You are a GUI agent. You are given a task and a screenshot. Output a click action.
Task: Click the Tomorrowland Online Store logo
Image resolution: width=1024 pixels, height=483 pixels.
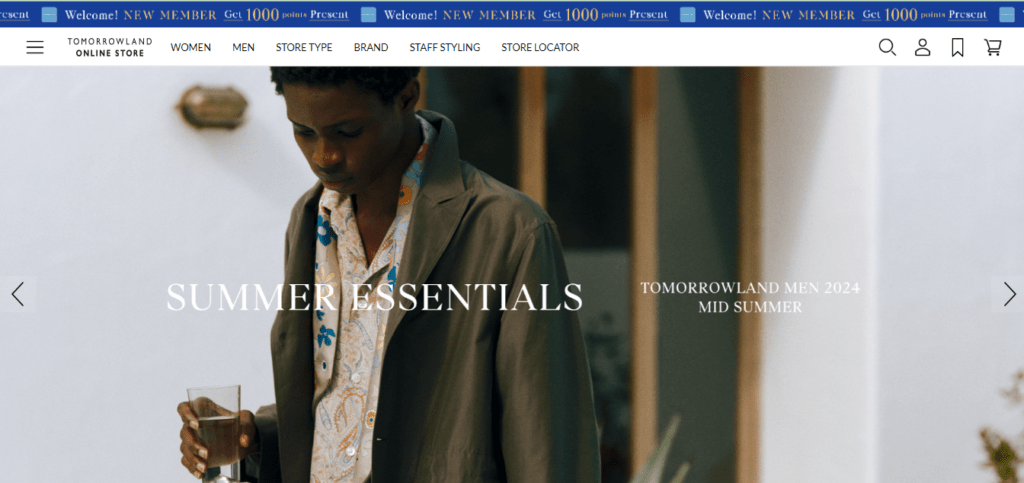click(110, 47)
